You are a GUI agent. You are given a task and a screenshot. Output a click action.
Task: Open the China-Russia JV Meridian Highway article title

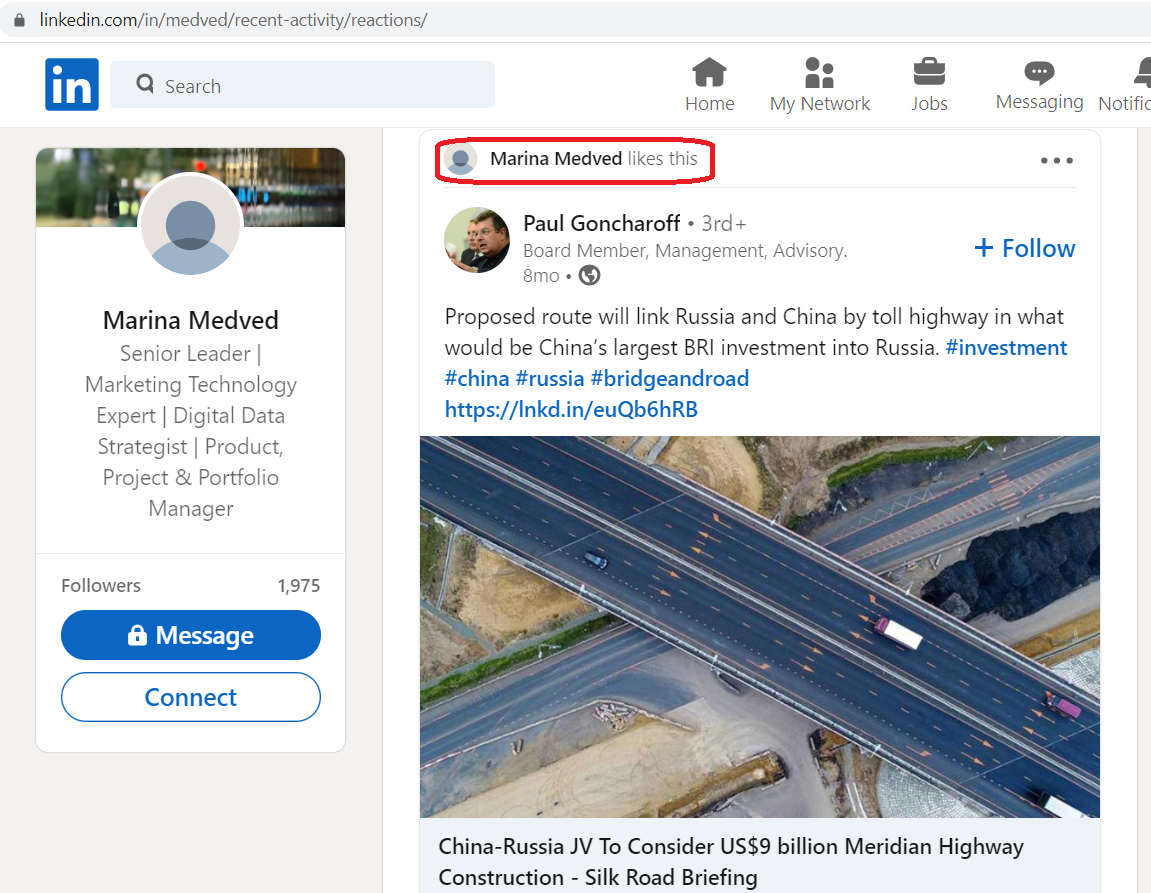click(x=731, y=861)
